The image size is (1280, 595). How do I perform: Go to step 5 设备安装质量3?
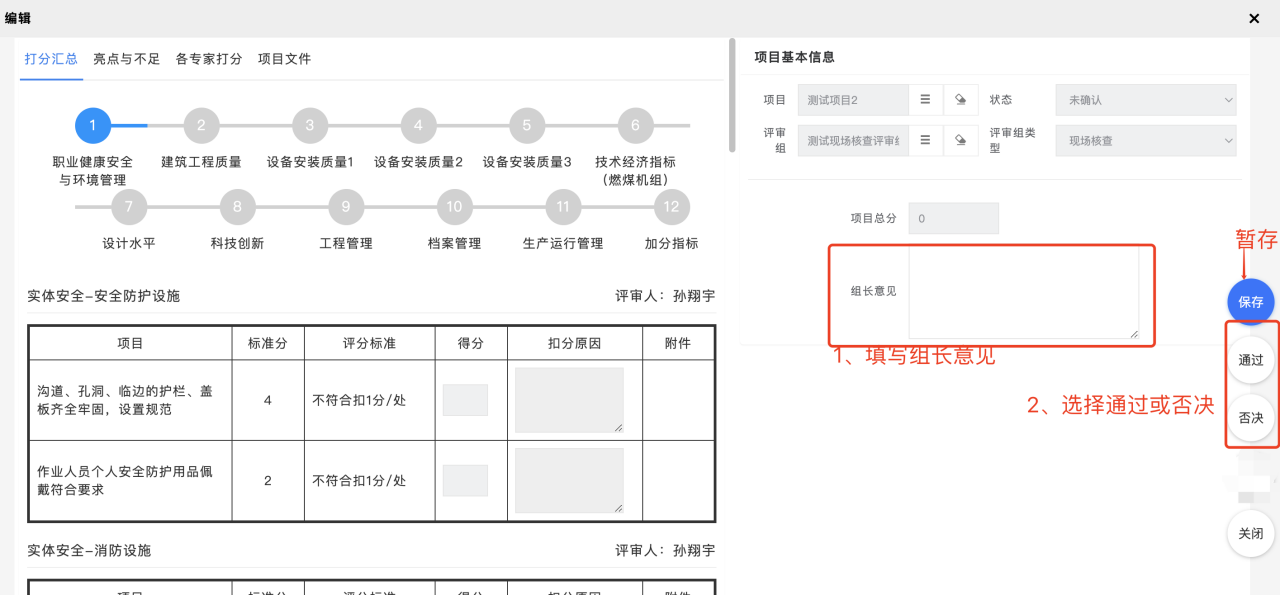527,126
